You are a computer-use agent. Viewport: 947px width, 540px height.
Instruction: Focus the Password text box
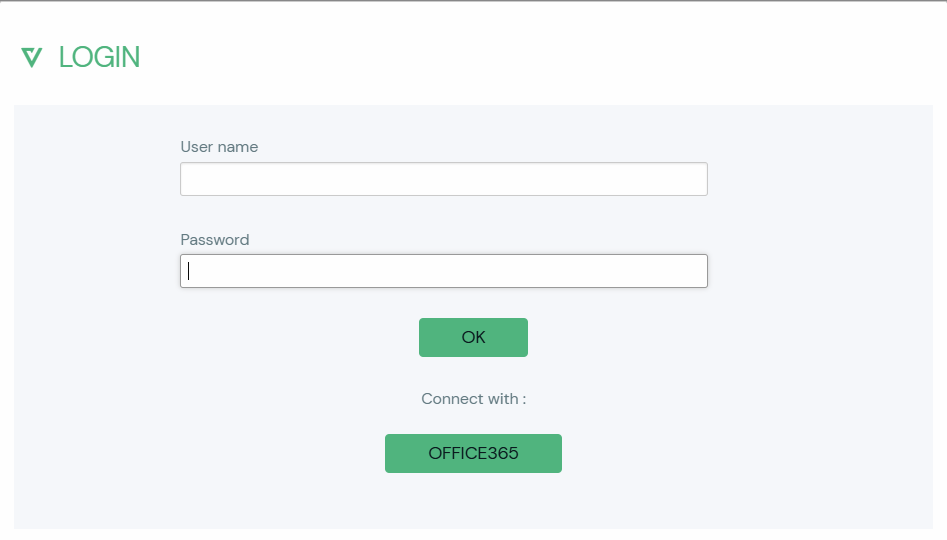click(x=443, y=271)
